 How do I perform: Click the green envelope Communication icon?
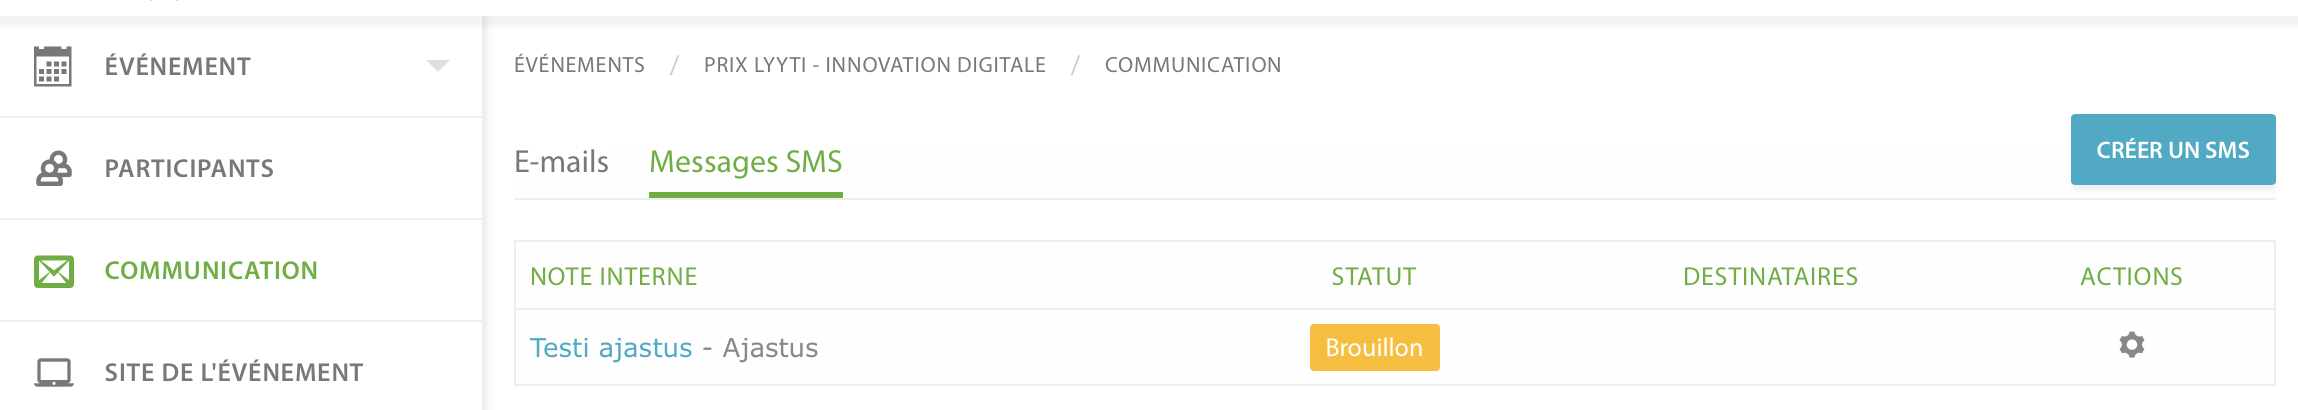(54, 271)
